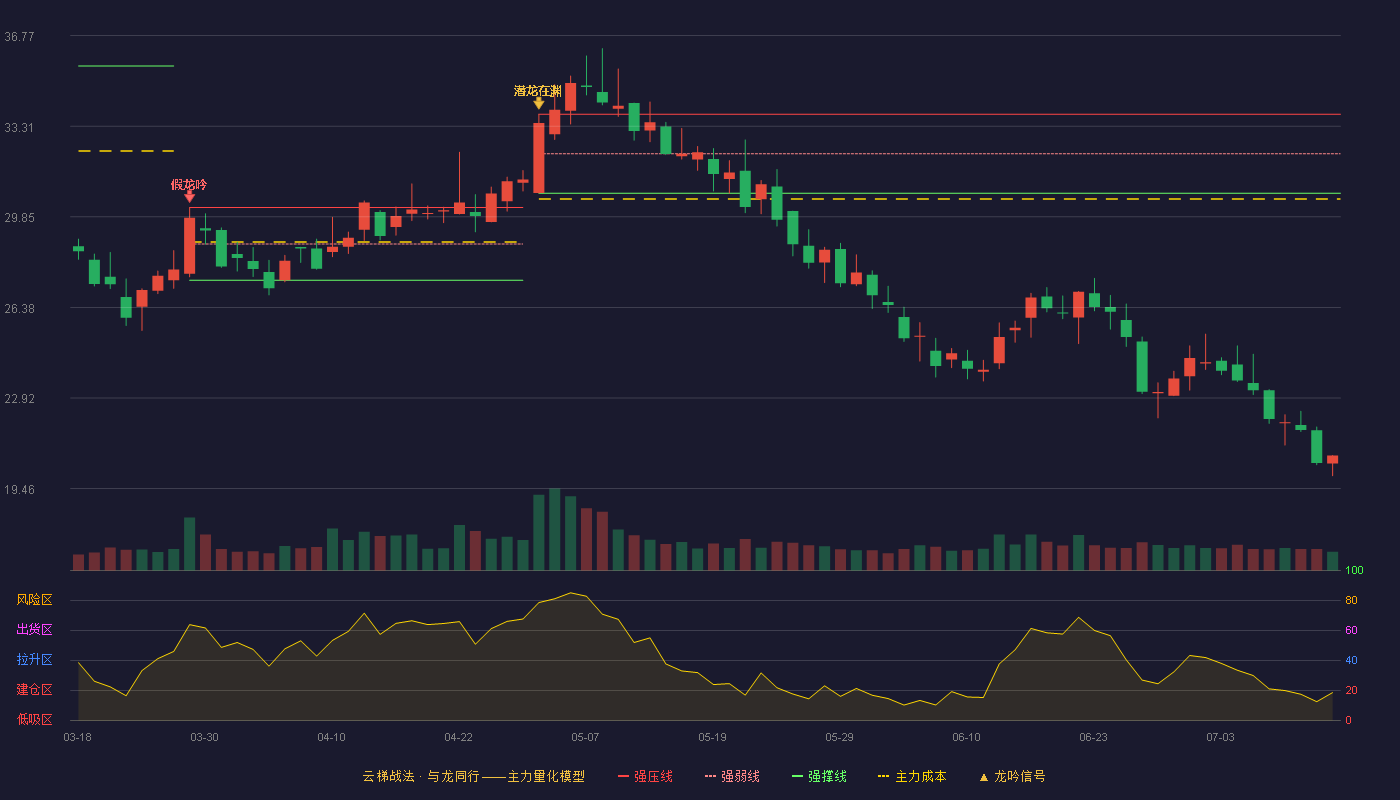Image resolution: width=1400 pixels, height=800 pixels.
Task: Select the 风险区 zone label
Action: tap(34, 600)
